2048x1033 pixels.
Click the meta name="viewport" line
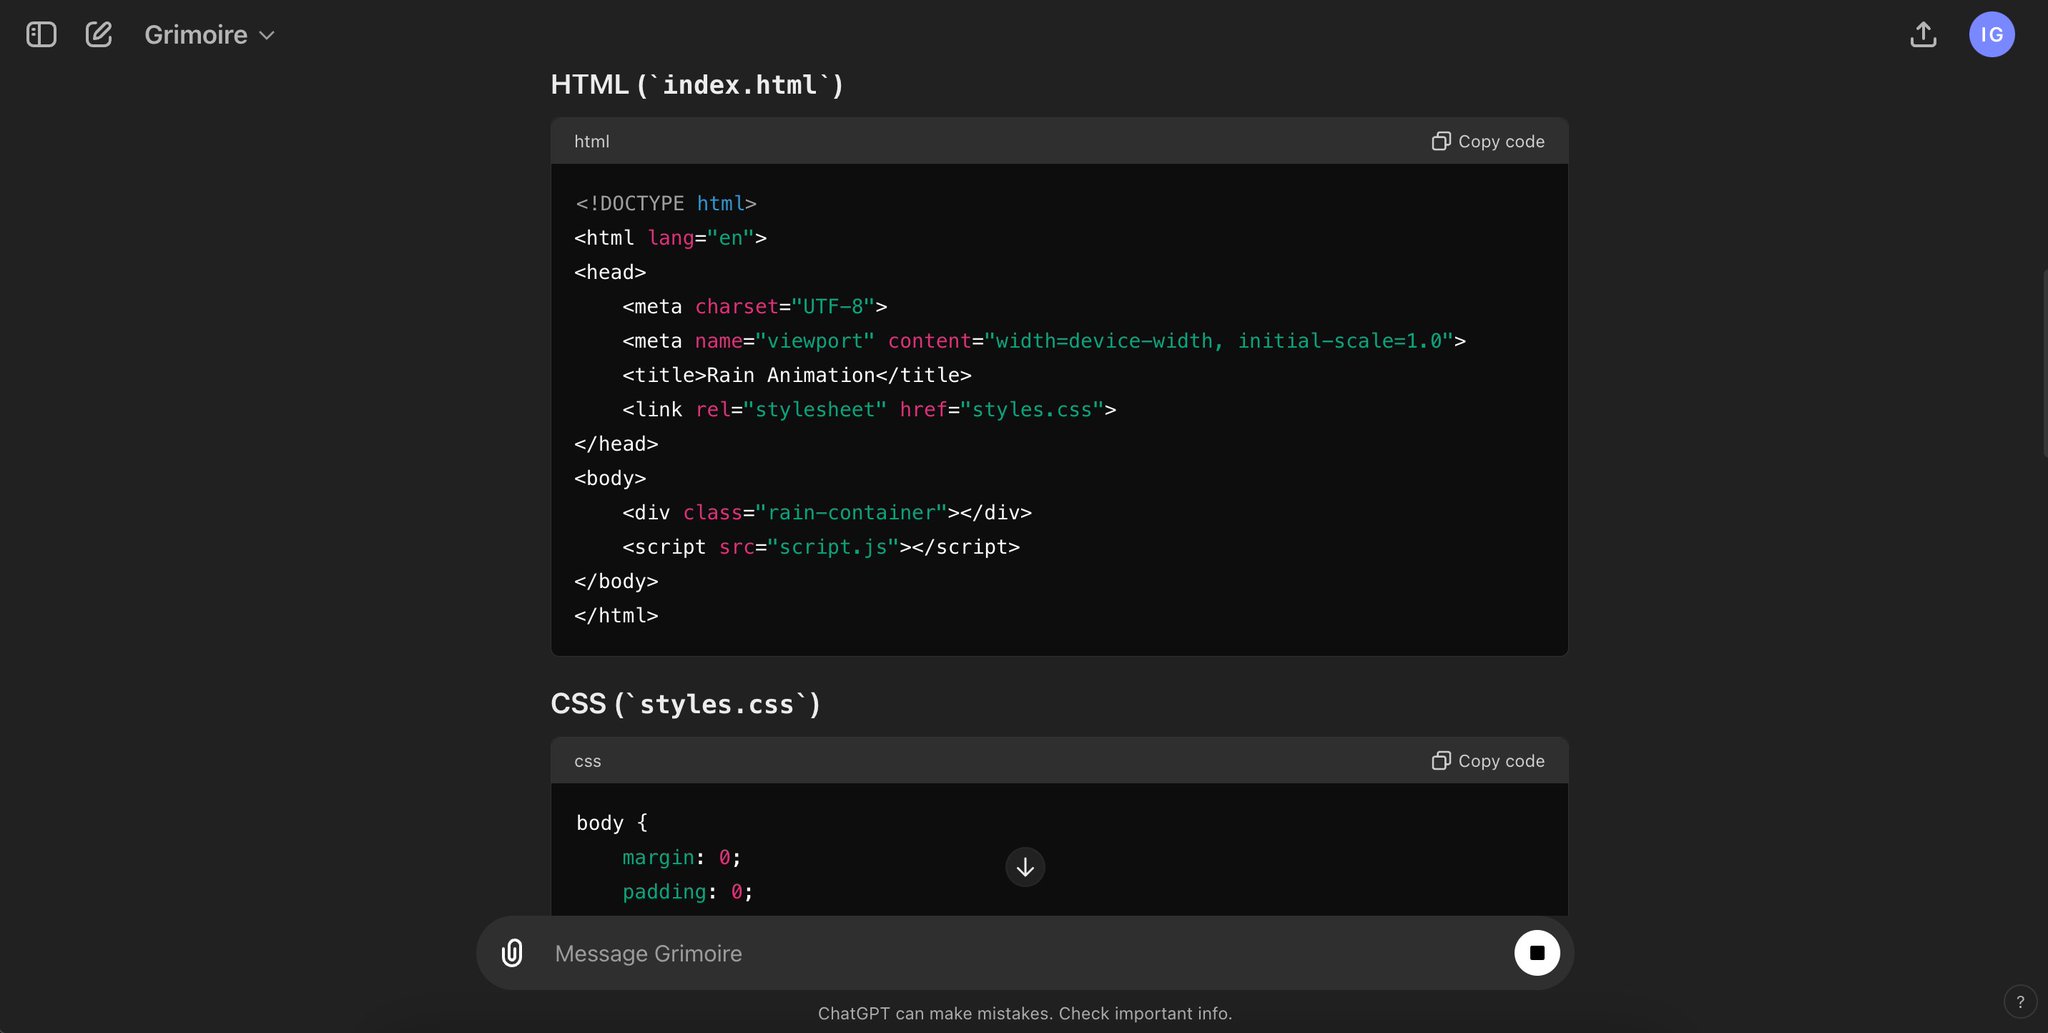click(x=1044, y=341)
